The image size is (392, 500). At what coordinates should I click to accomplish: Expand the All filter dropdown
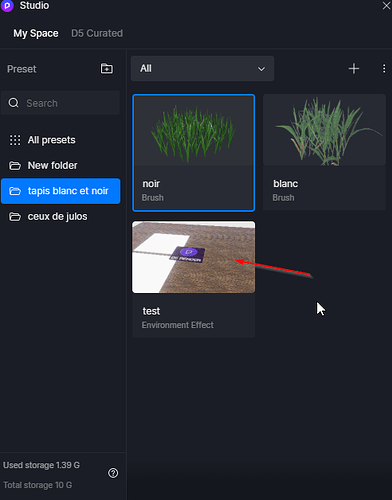[x=202, y=69]
